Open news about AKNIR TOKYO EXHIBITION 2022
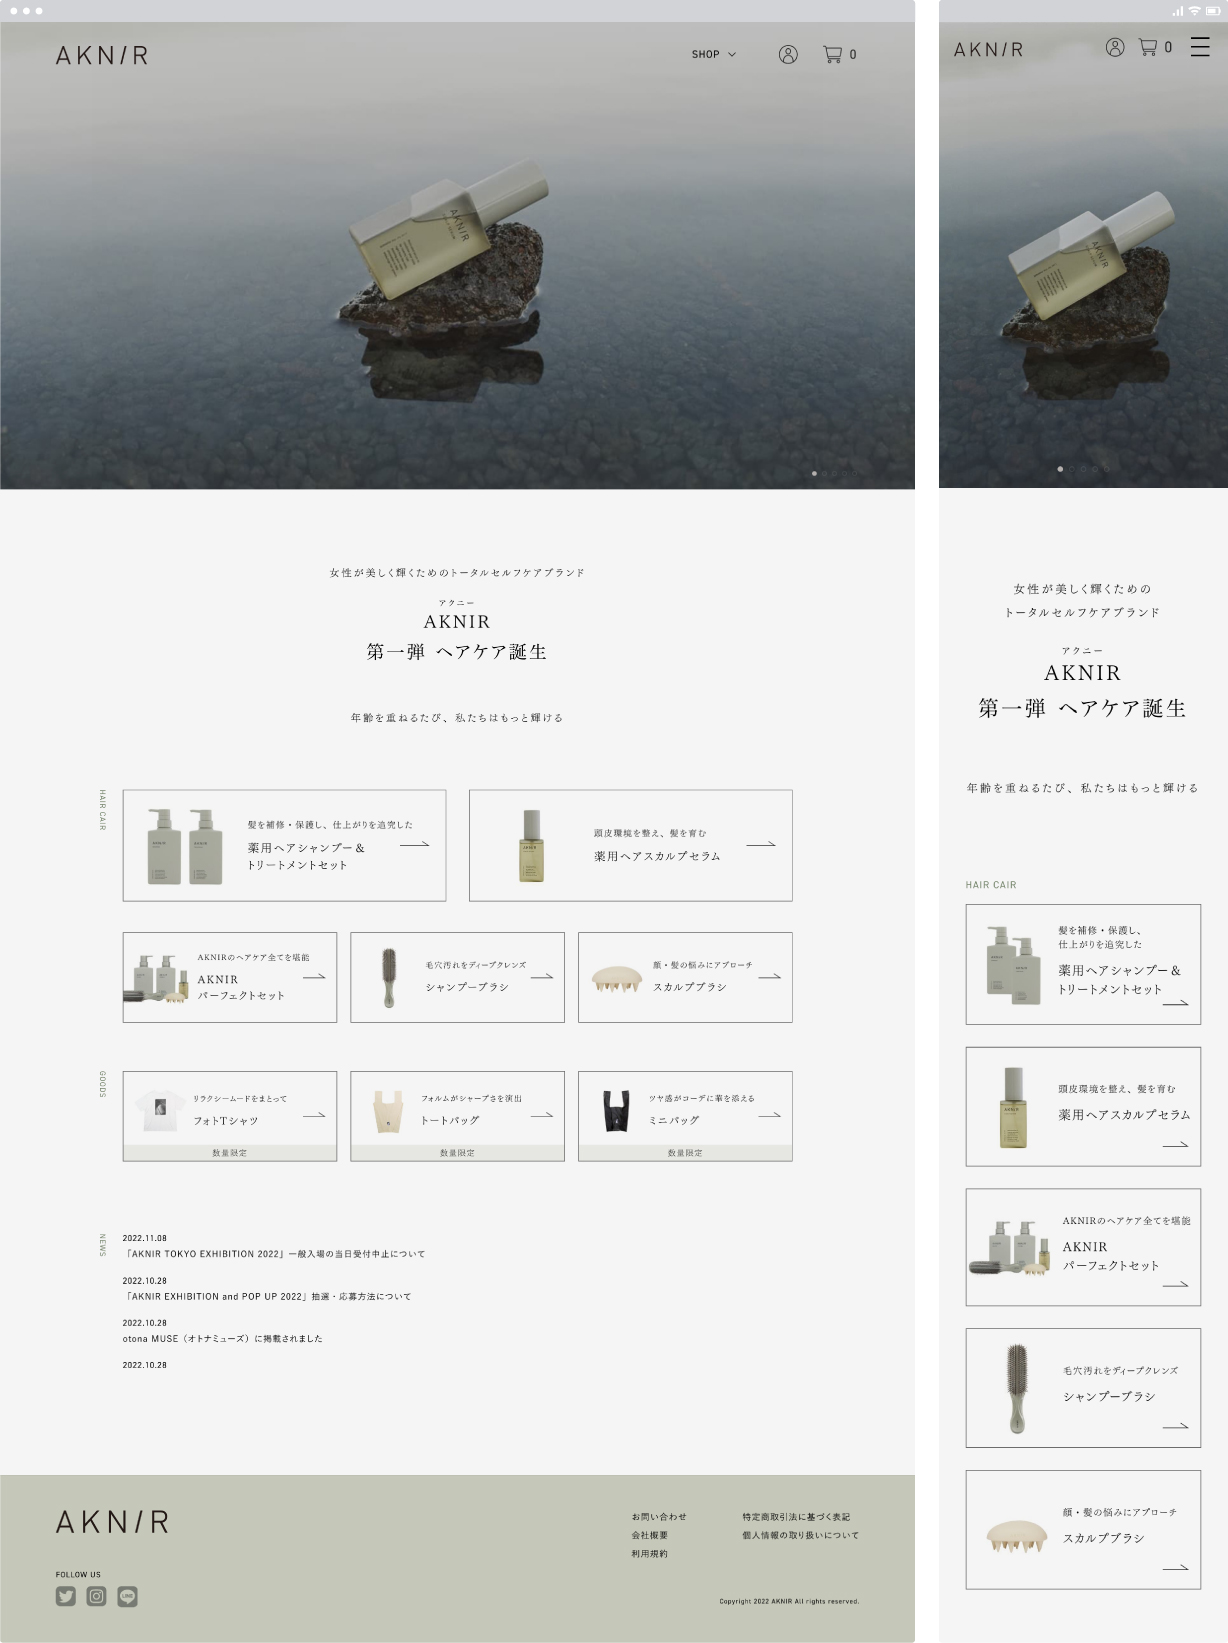 (x=274, y=1254)
